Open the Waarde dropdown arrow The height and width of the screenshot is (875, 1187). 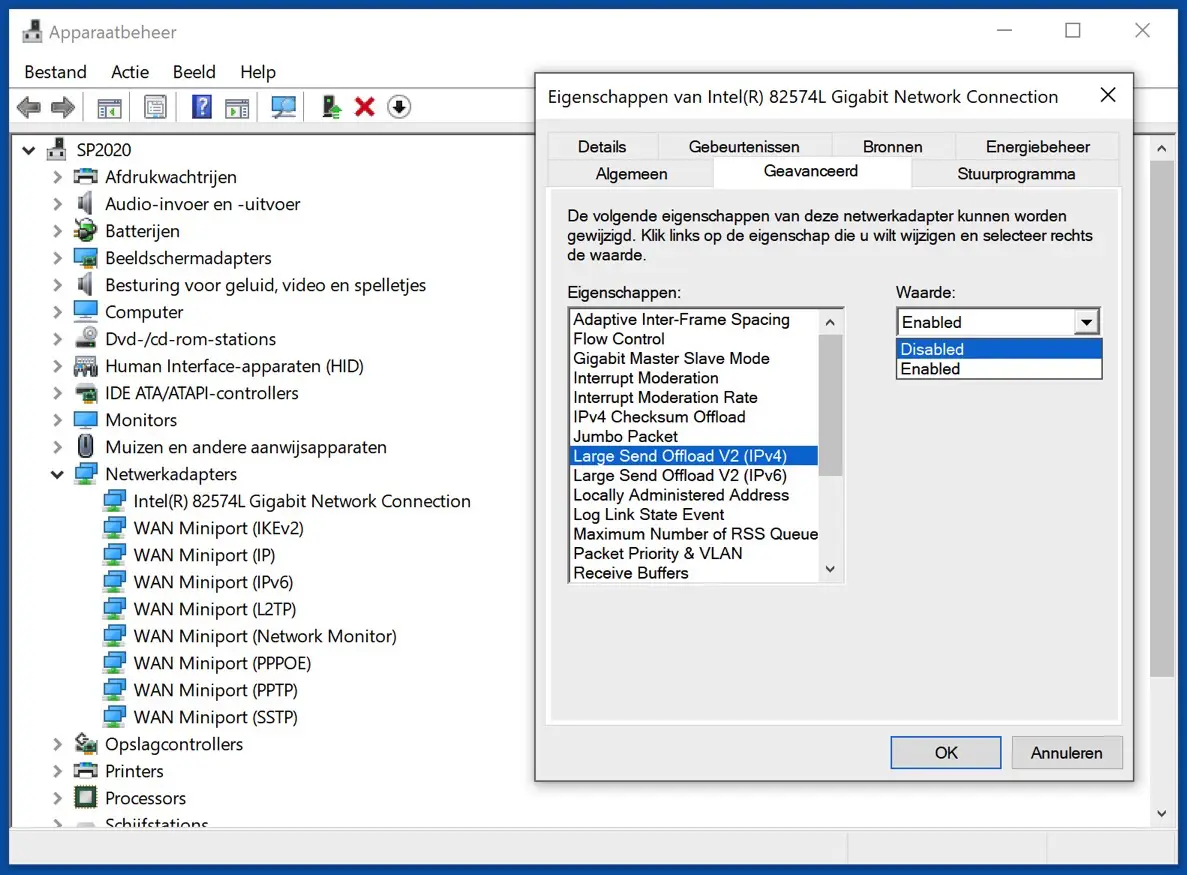pos(1086,322)
